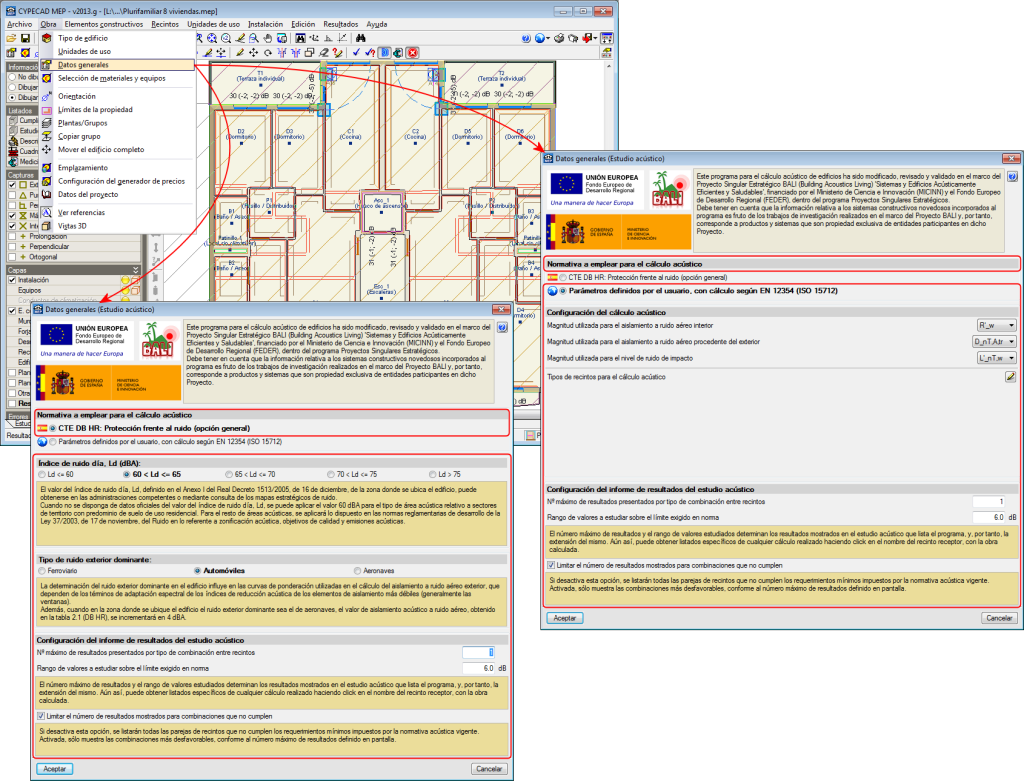
Task: Open the Recintos menu
Action: [x=165, y=24]
